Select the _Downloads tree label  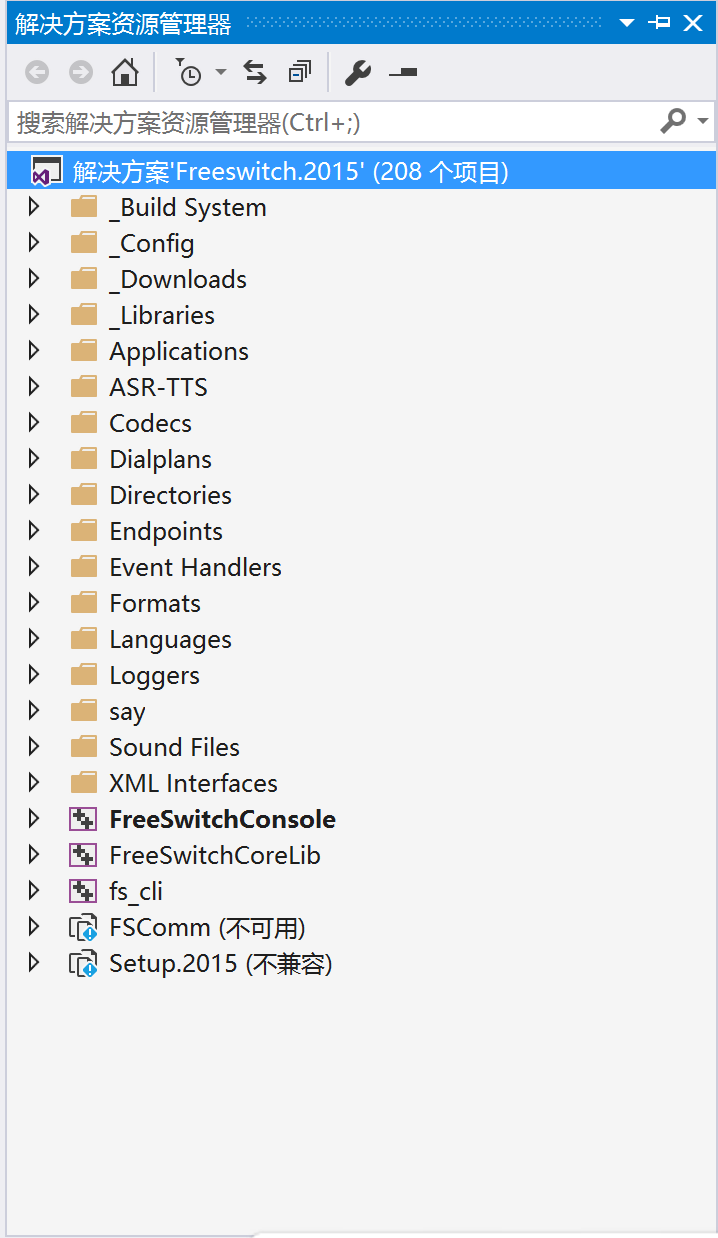point(178,279)
